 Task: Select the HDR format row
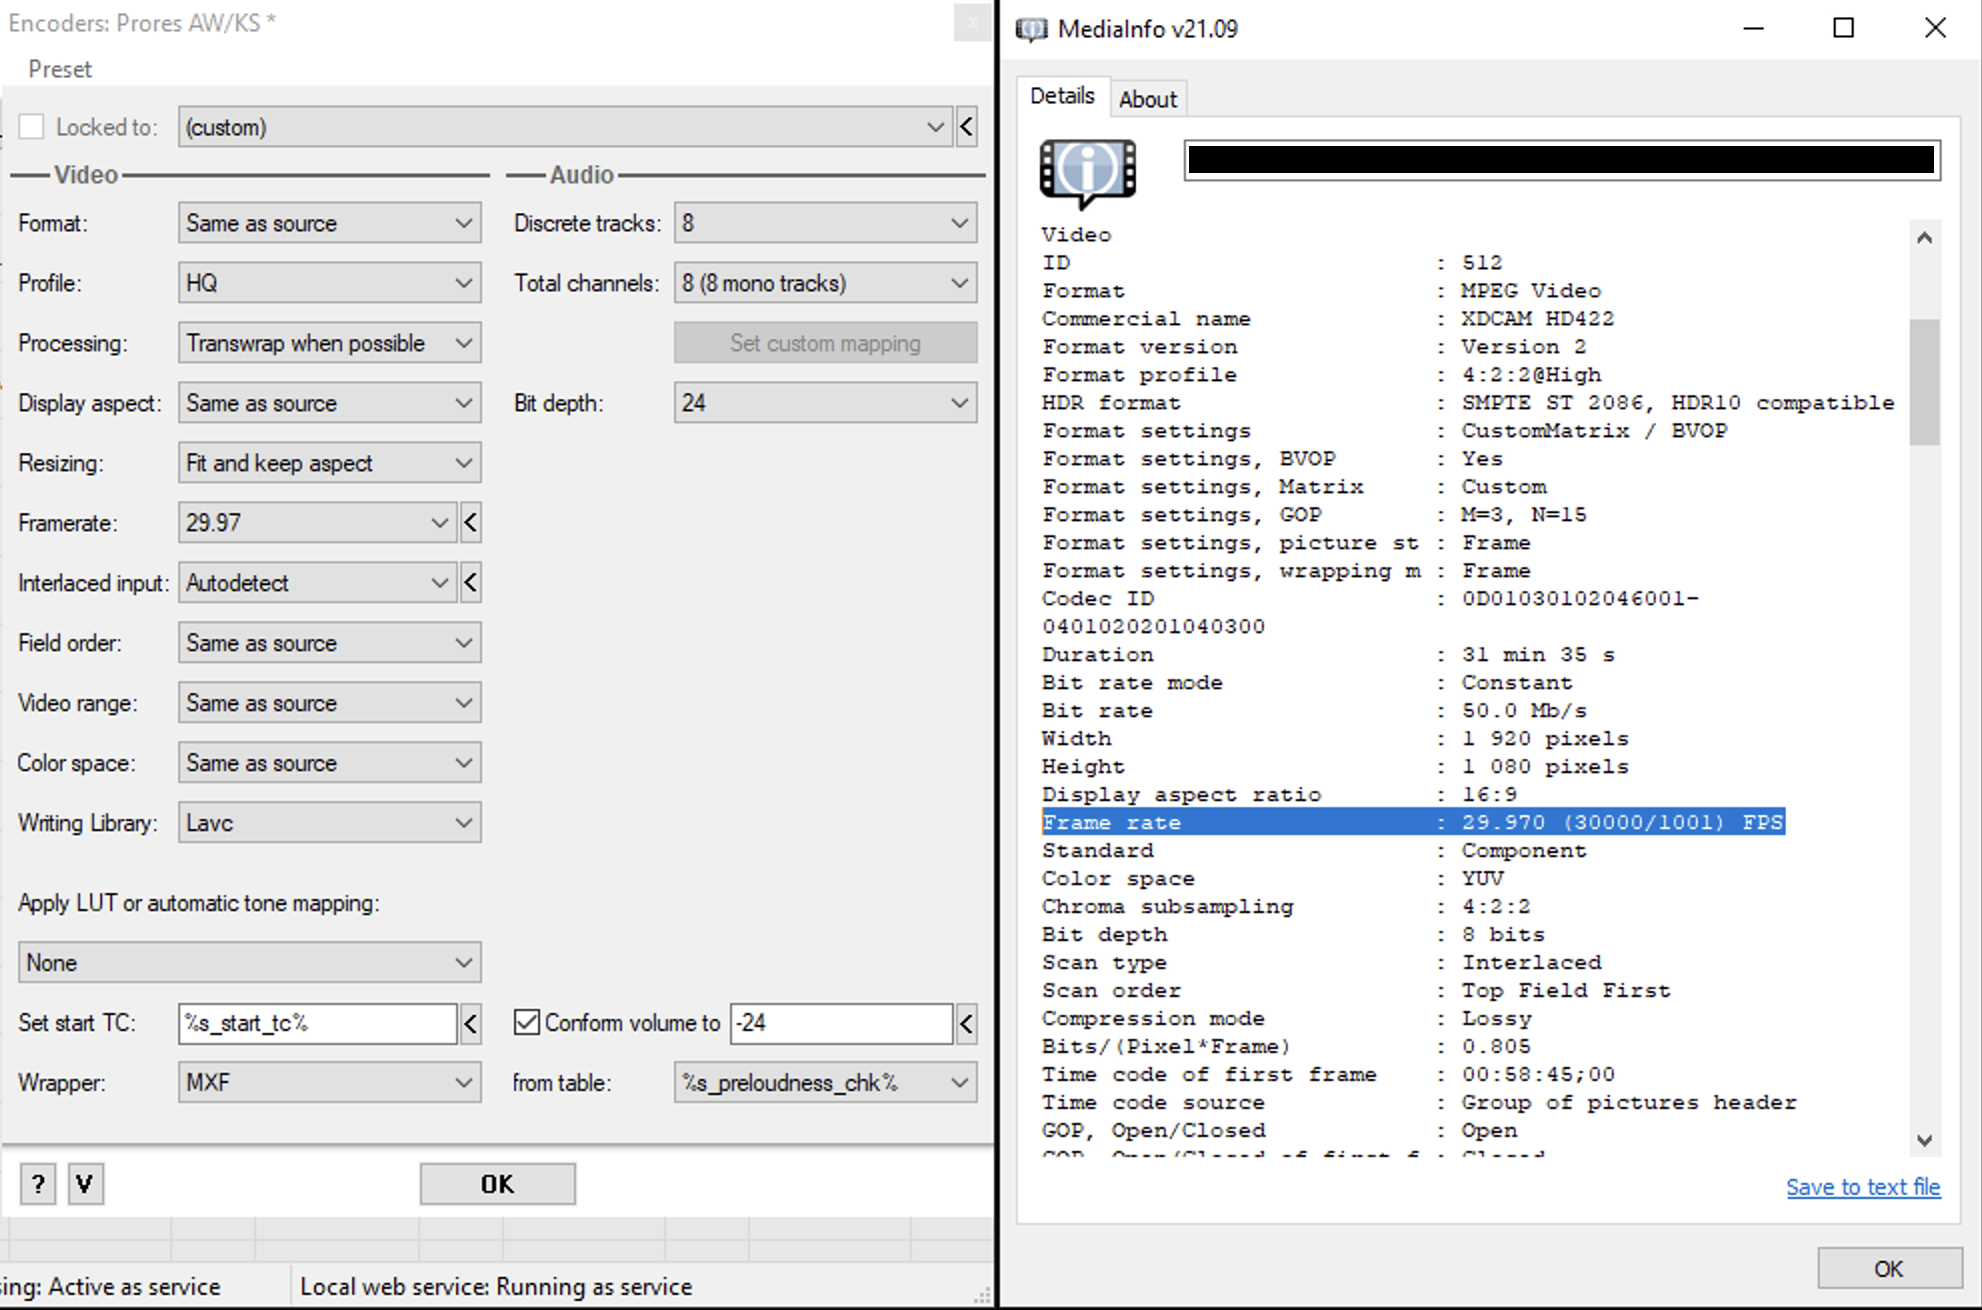(x=1468, y=402)
